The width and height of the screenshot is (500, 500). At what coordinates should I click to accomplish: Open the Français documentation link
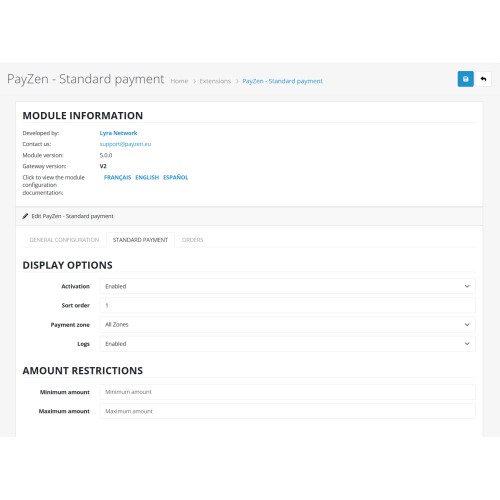117,177
